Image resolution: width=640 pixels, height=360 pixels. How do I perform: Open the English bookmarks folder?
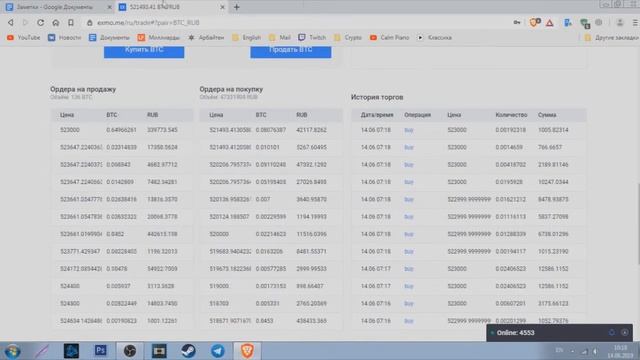pyautogui.click(x=246, y=38)
